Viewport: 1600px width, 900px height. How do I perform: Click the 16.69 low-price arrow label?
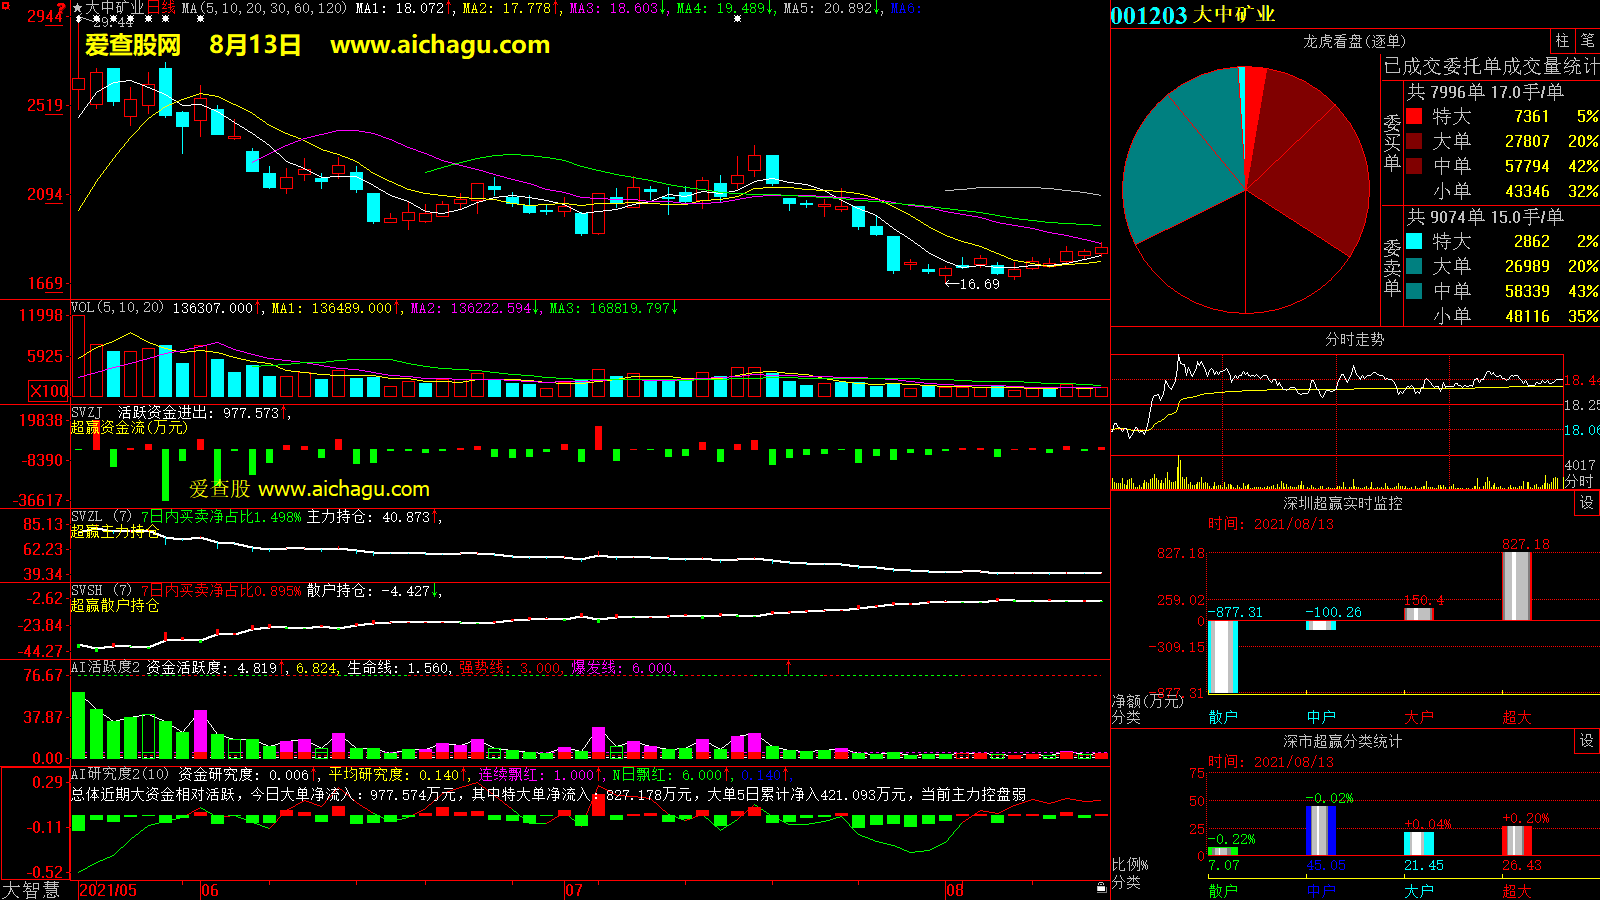972,284
